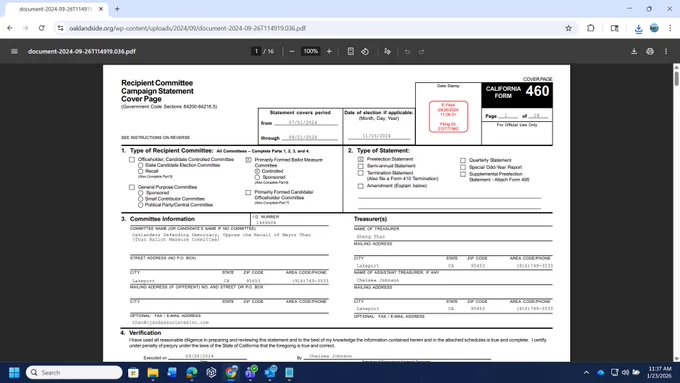Click the address bar URL

pyautogui.click(x=187, y=28)
